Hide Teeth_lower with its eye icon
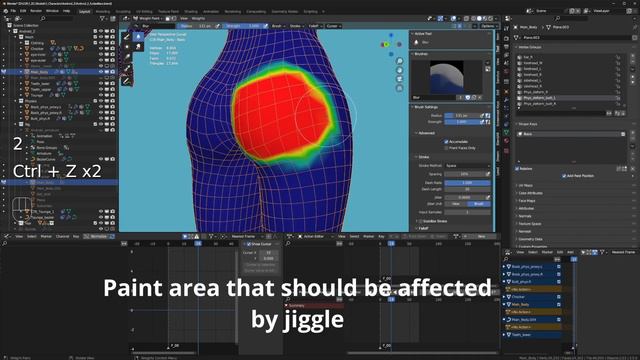 [x=101, y=83]
